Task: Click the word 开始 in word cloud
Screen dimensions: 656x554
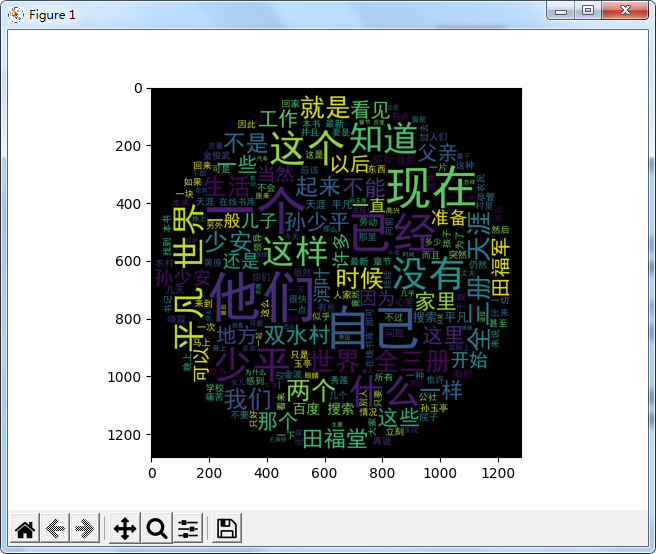Action: point(469,360)
